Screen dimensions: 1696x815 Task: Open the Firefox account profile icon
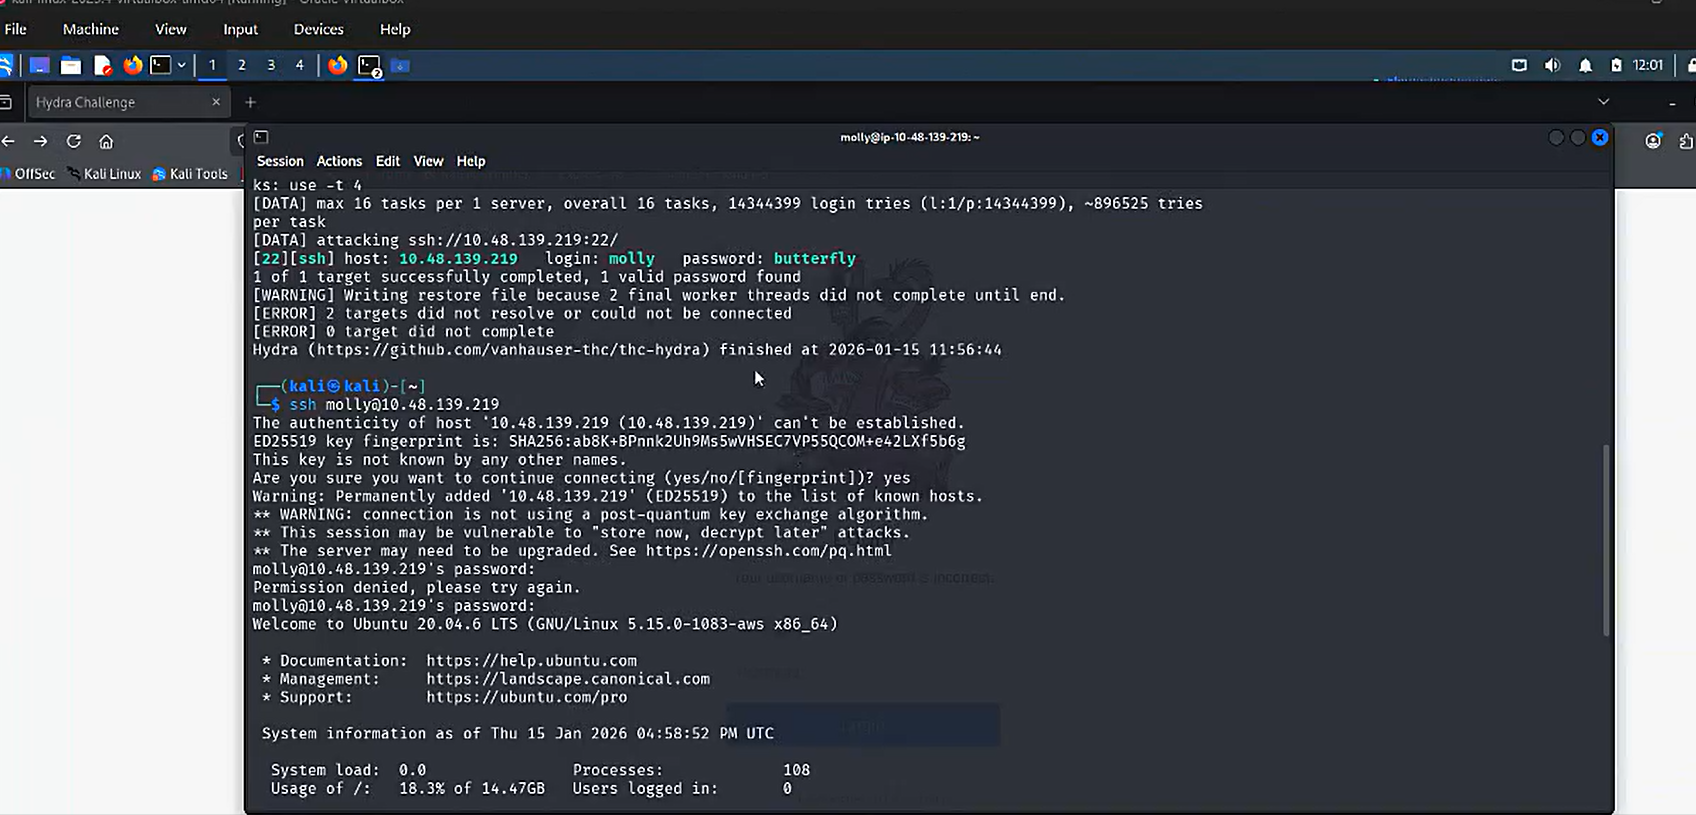point(1653,141)
